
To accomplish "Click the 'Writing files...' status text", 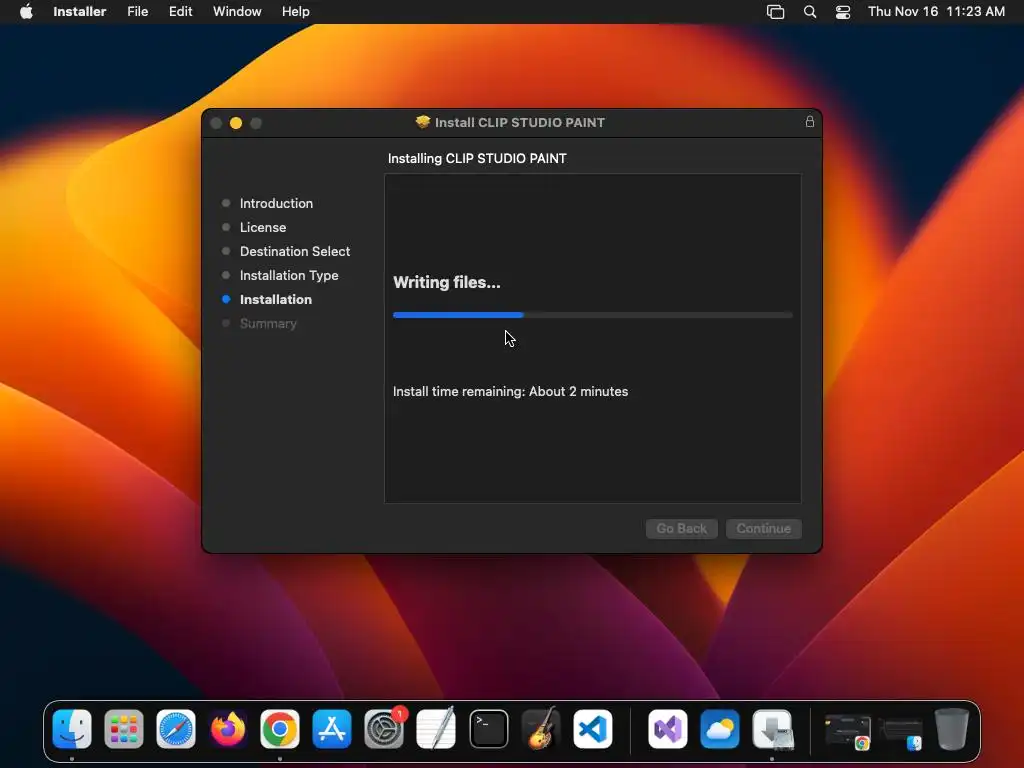I will (447, 282).
